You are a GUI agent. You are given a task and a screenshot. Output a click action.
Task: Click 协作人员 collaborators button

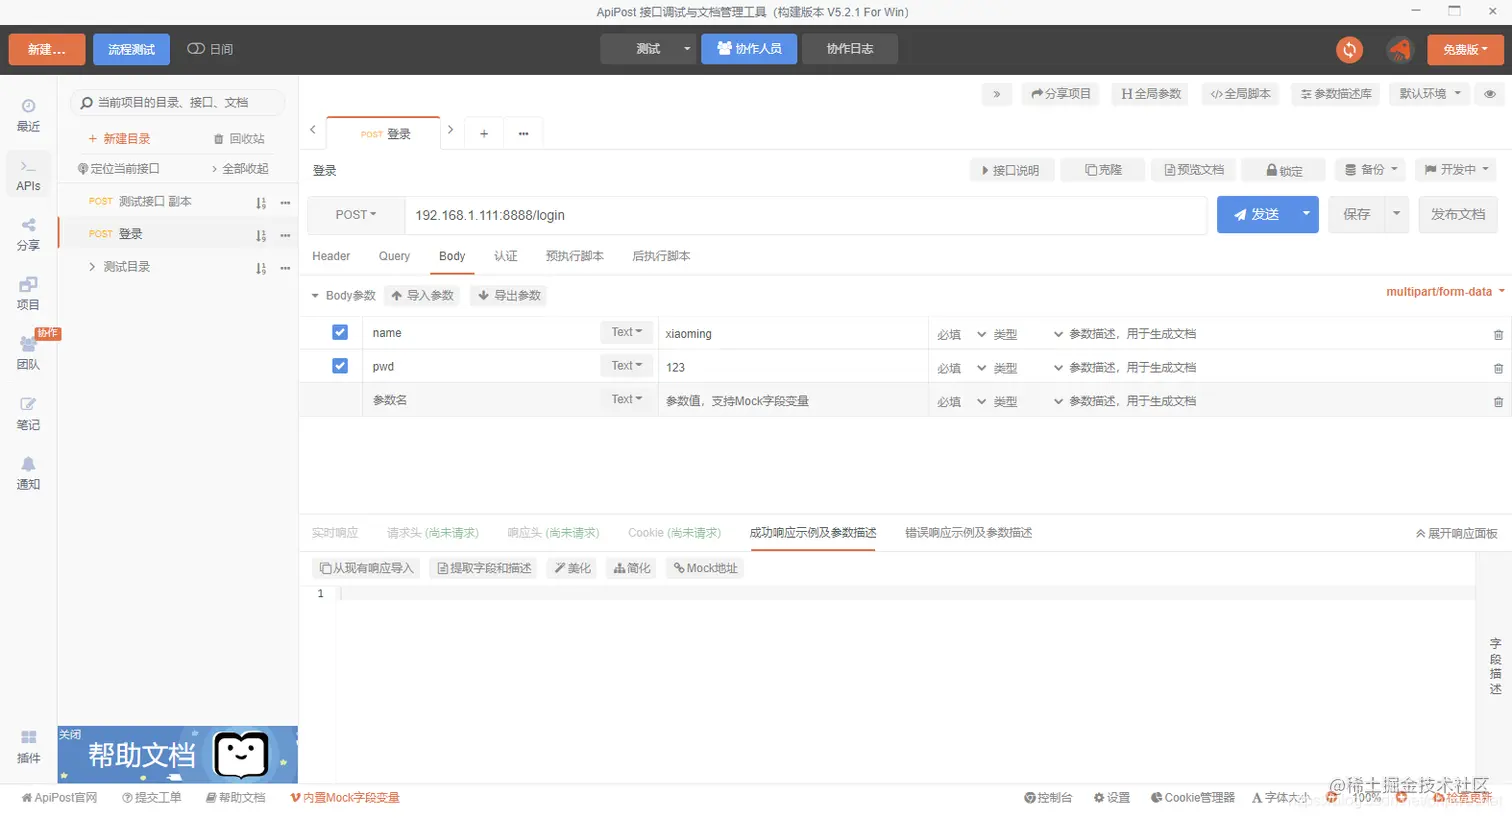click(x=749, y=49)
